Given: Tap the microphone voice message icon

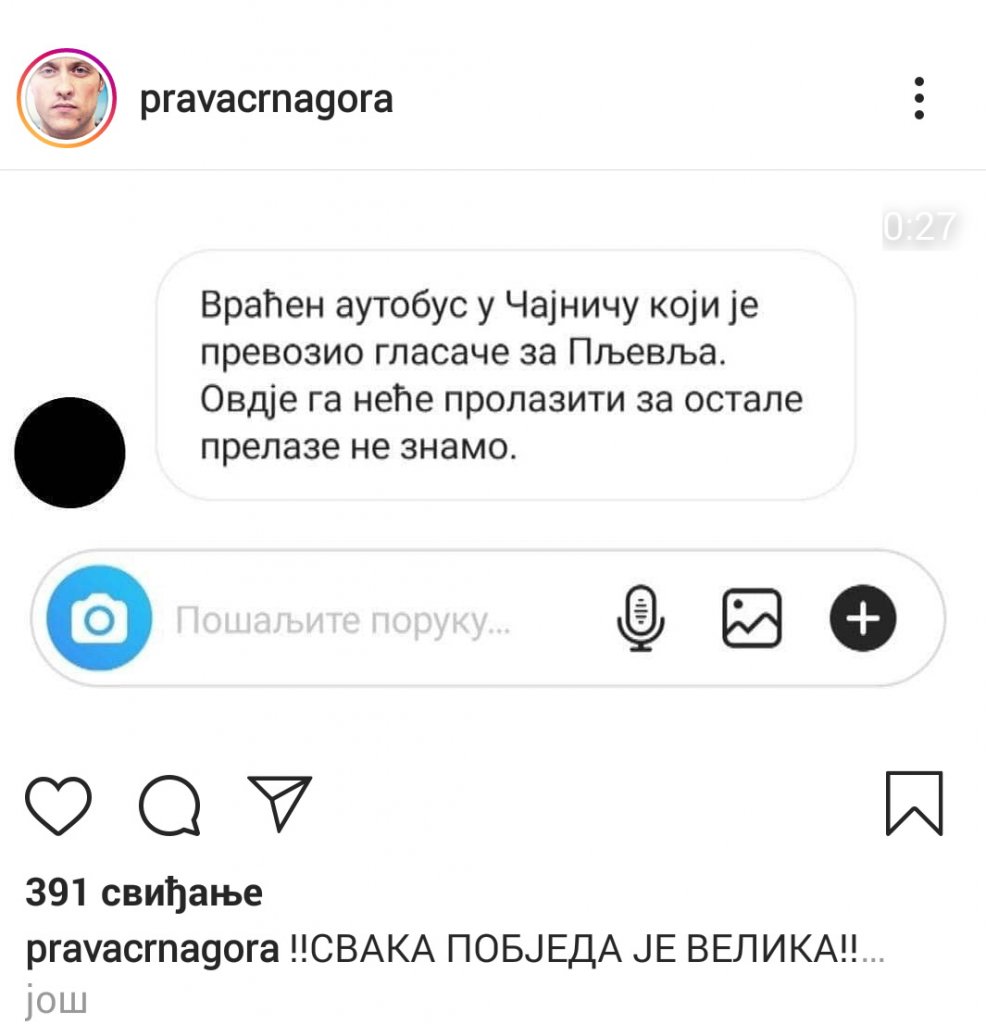Looking at the screenshot, I should [641, 618].
